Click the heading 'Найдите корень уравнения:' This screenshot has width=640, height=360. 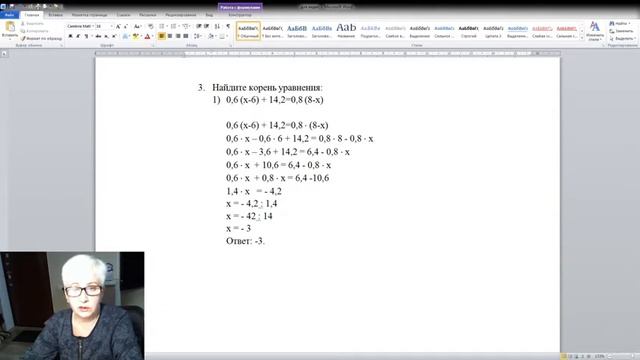[267, 87]
